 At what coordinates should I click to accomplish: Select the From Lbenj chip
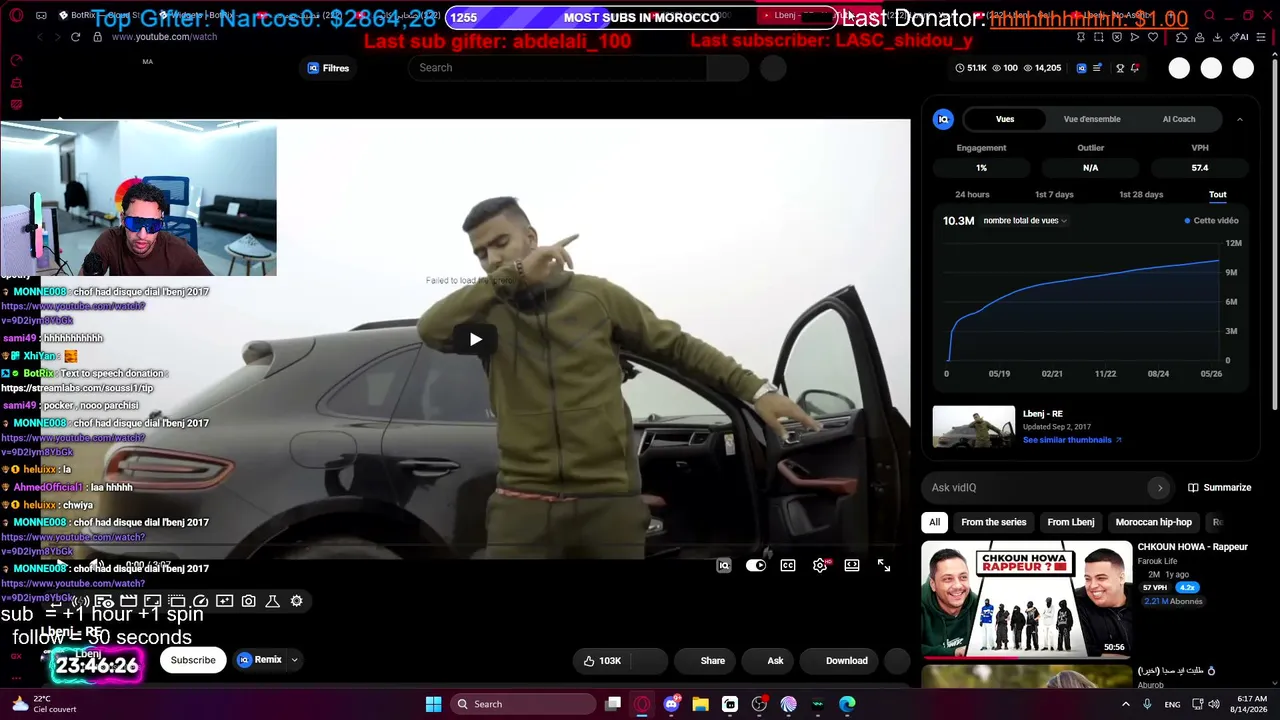[x=1071, y=522]
